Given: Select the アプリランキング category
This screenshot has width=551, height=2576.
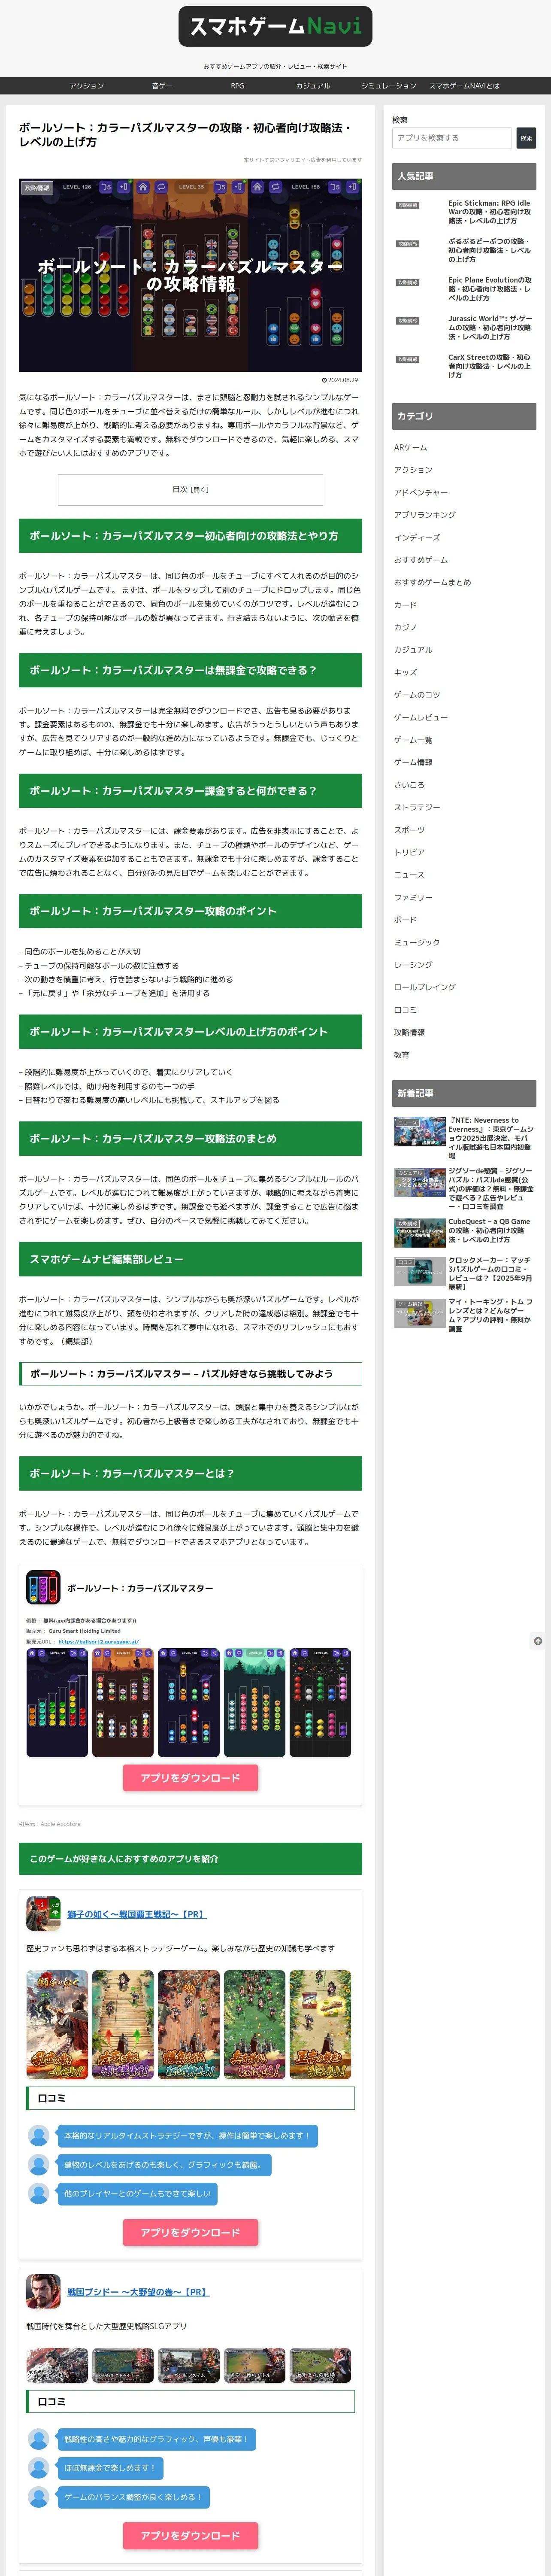Looking at the screenshot, I should (424, 515).
